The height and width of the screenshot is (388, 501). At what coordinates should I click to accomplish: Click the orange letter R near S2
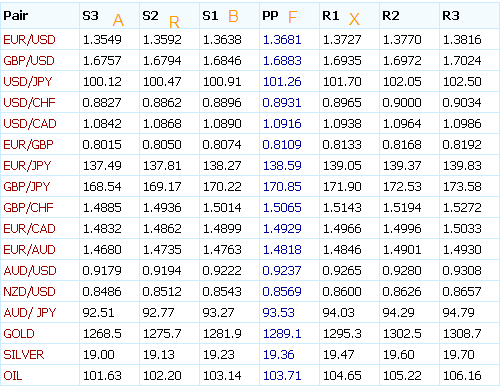point(174,22)
